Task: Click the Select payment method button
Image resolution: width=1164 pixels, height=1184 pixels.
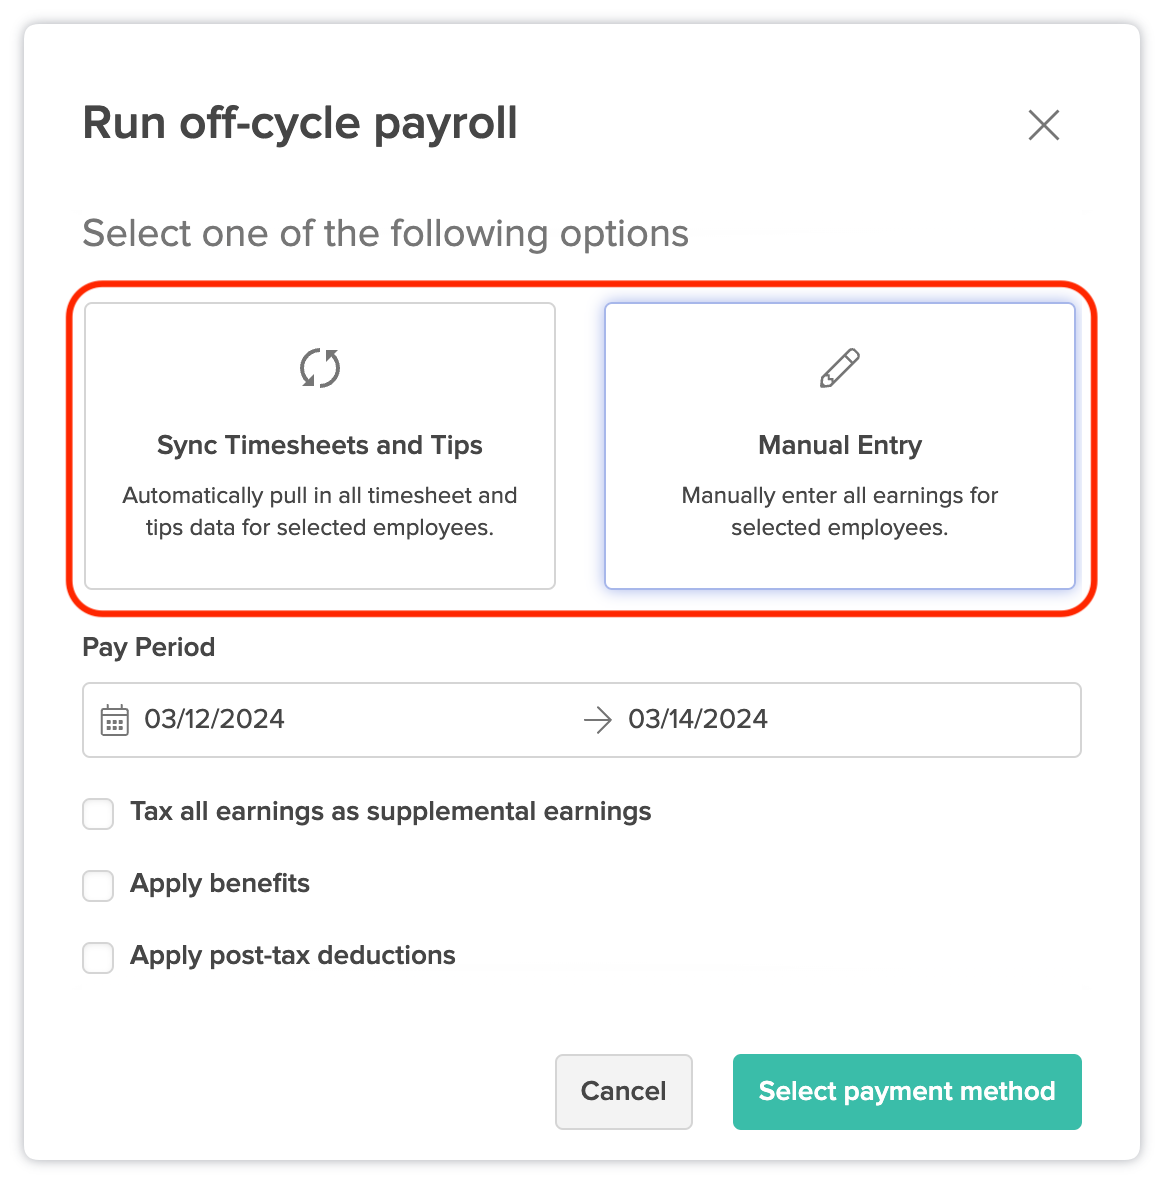Action: [906, 1091]
